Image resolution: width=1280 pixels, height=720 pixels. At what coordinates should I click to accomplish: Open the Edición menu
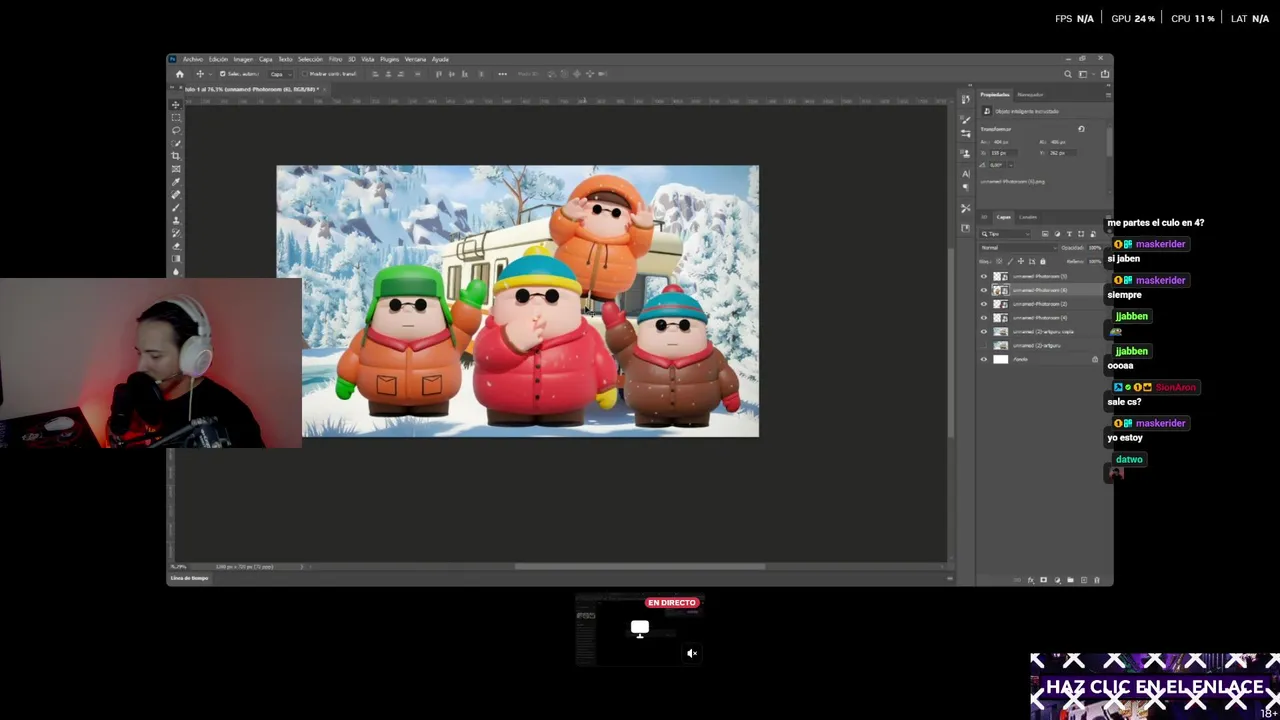pyautogui.click(x=218, y=59)
